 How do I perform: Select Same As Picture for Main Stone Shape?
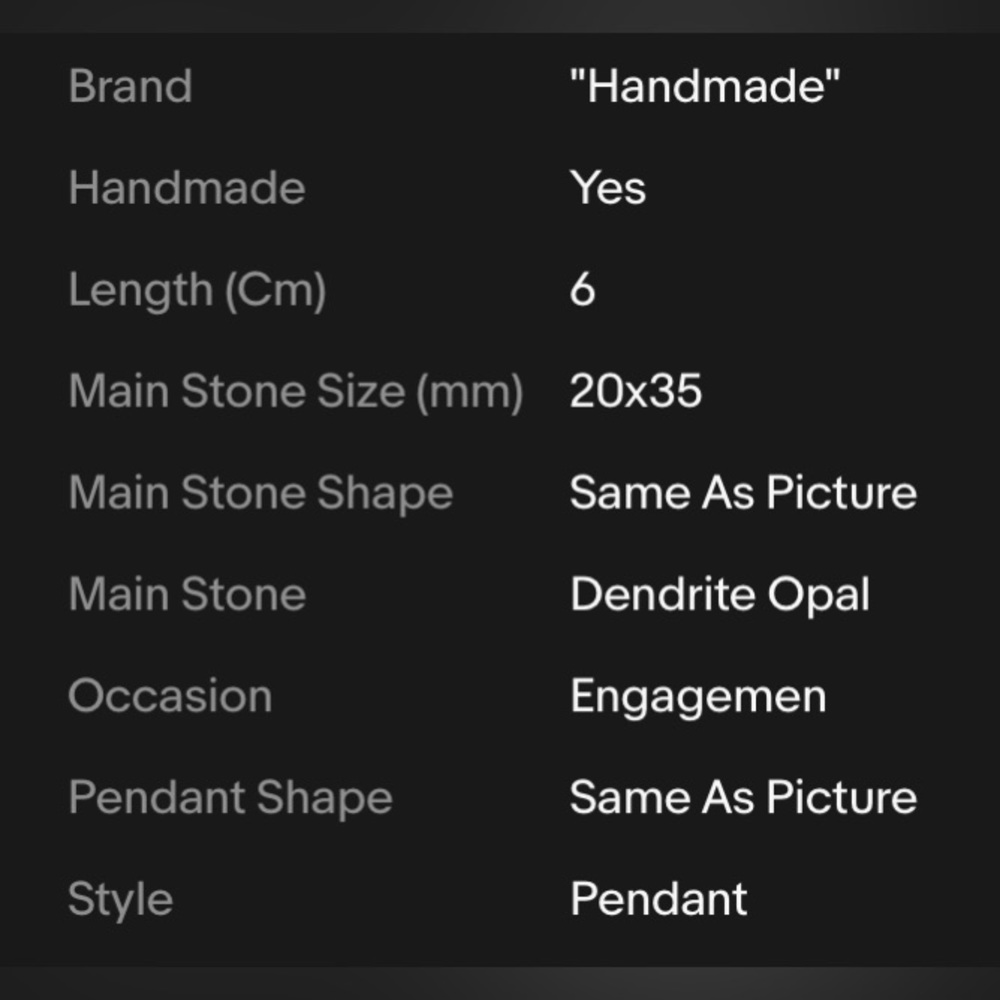click(744, 492)
